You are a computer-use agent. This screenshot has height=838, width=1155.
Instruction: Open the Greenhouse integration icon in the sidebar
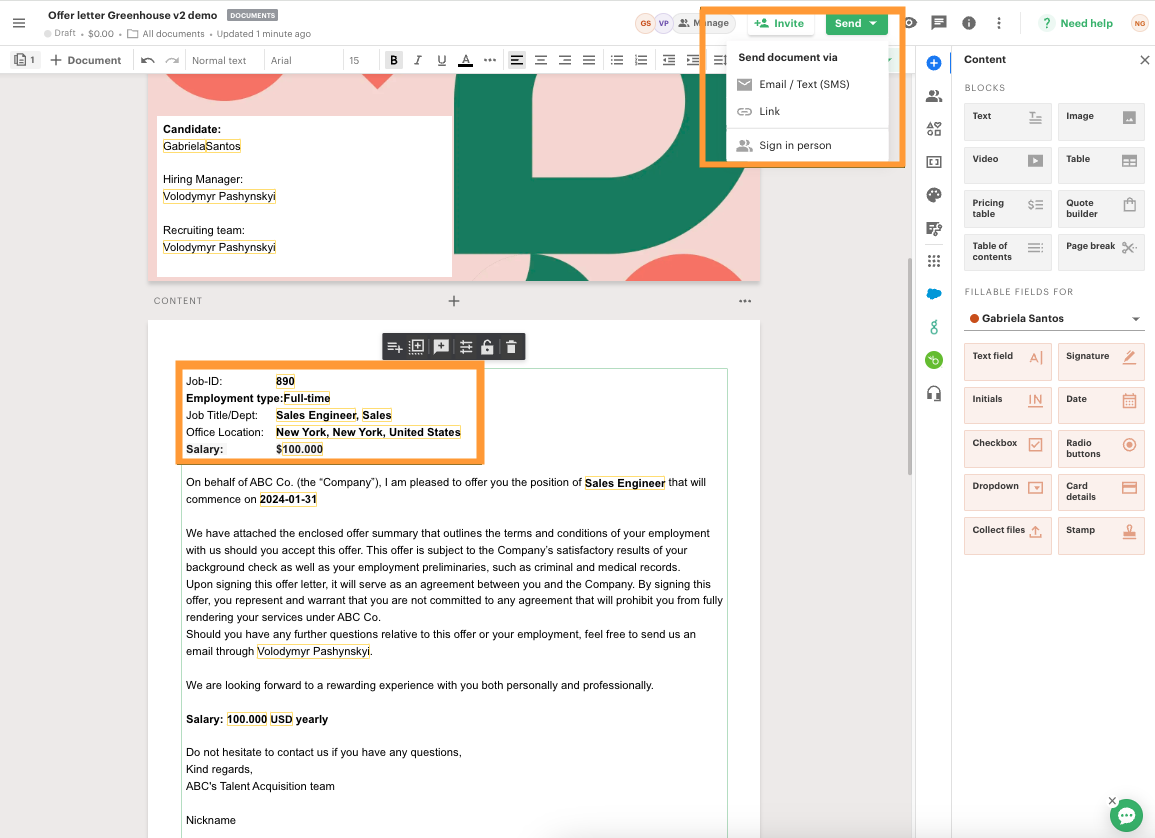tap(934, 327)
